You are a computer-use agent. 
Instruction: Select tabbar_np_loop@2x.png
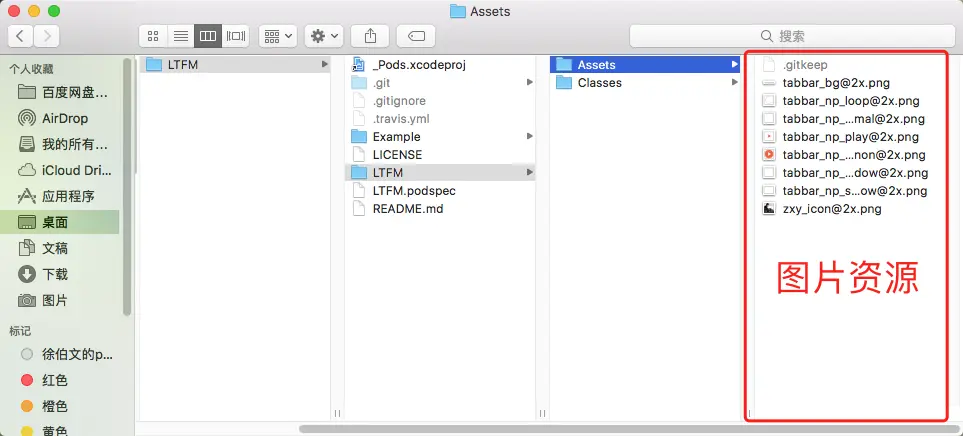click(x=851, y=101)
